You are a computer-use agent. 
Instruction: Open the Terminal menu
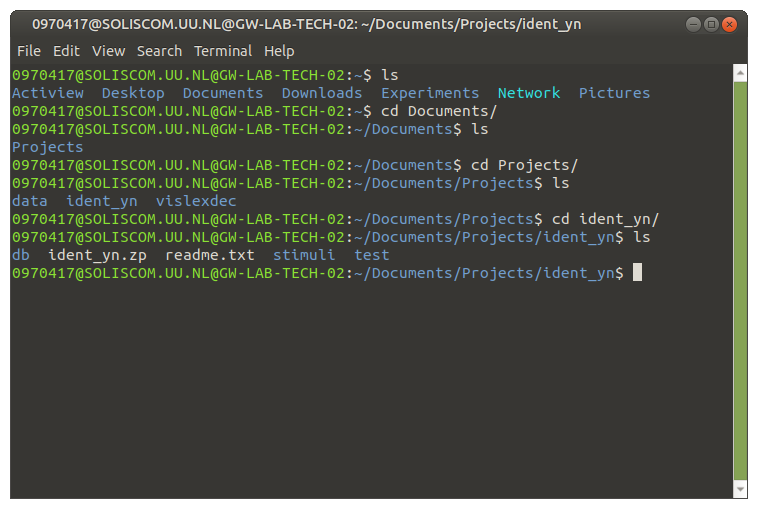pos(222,51)
